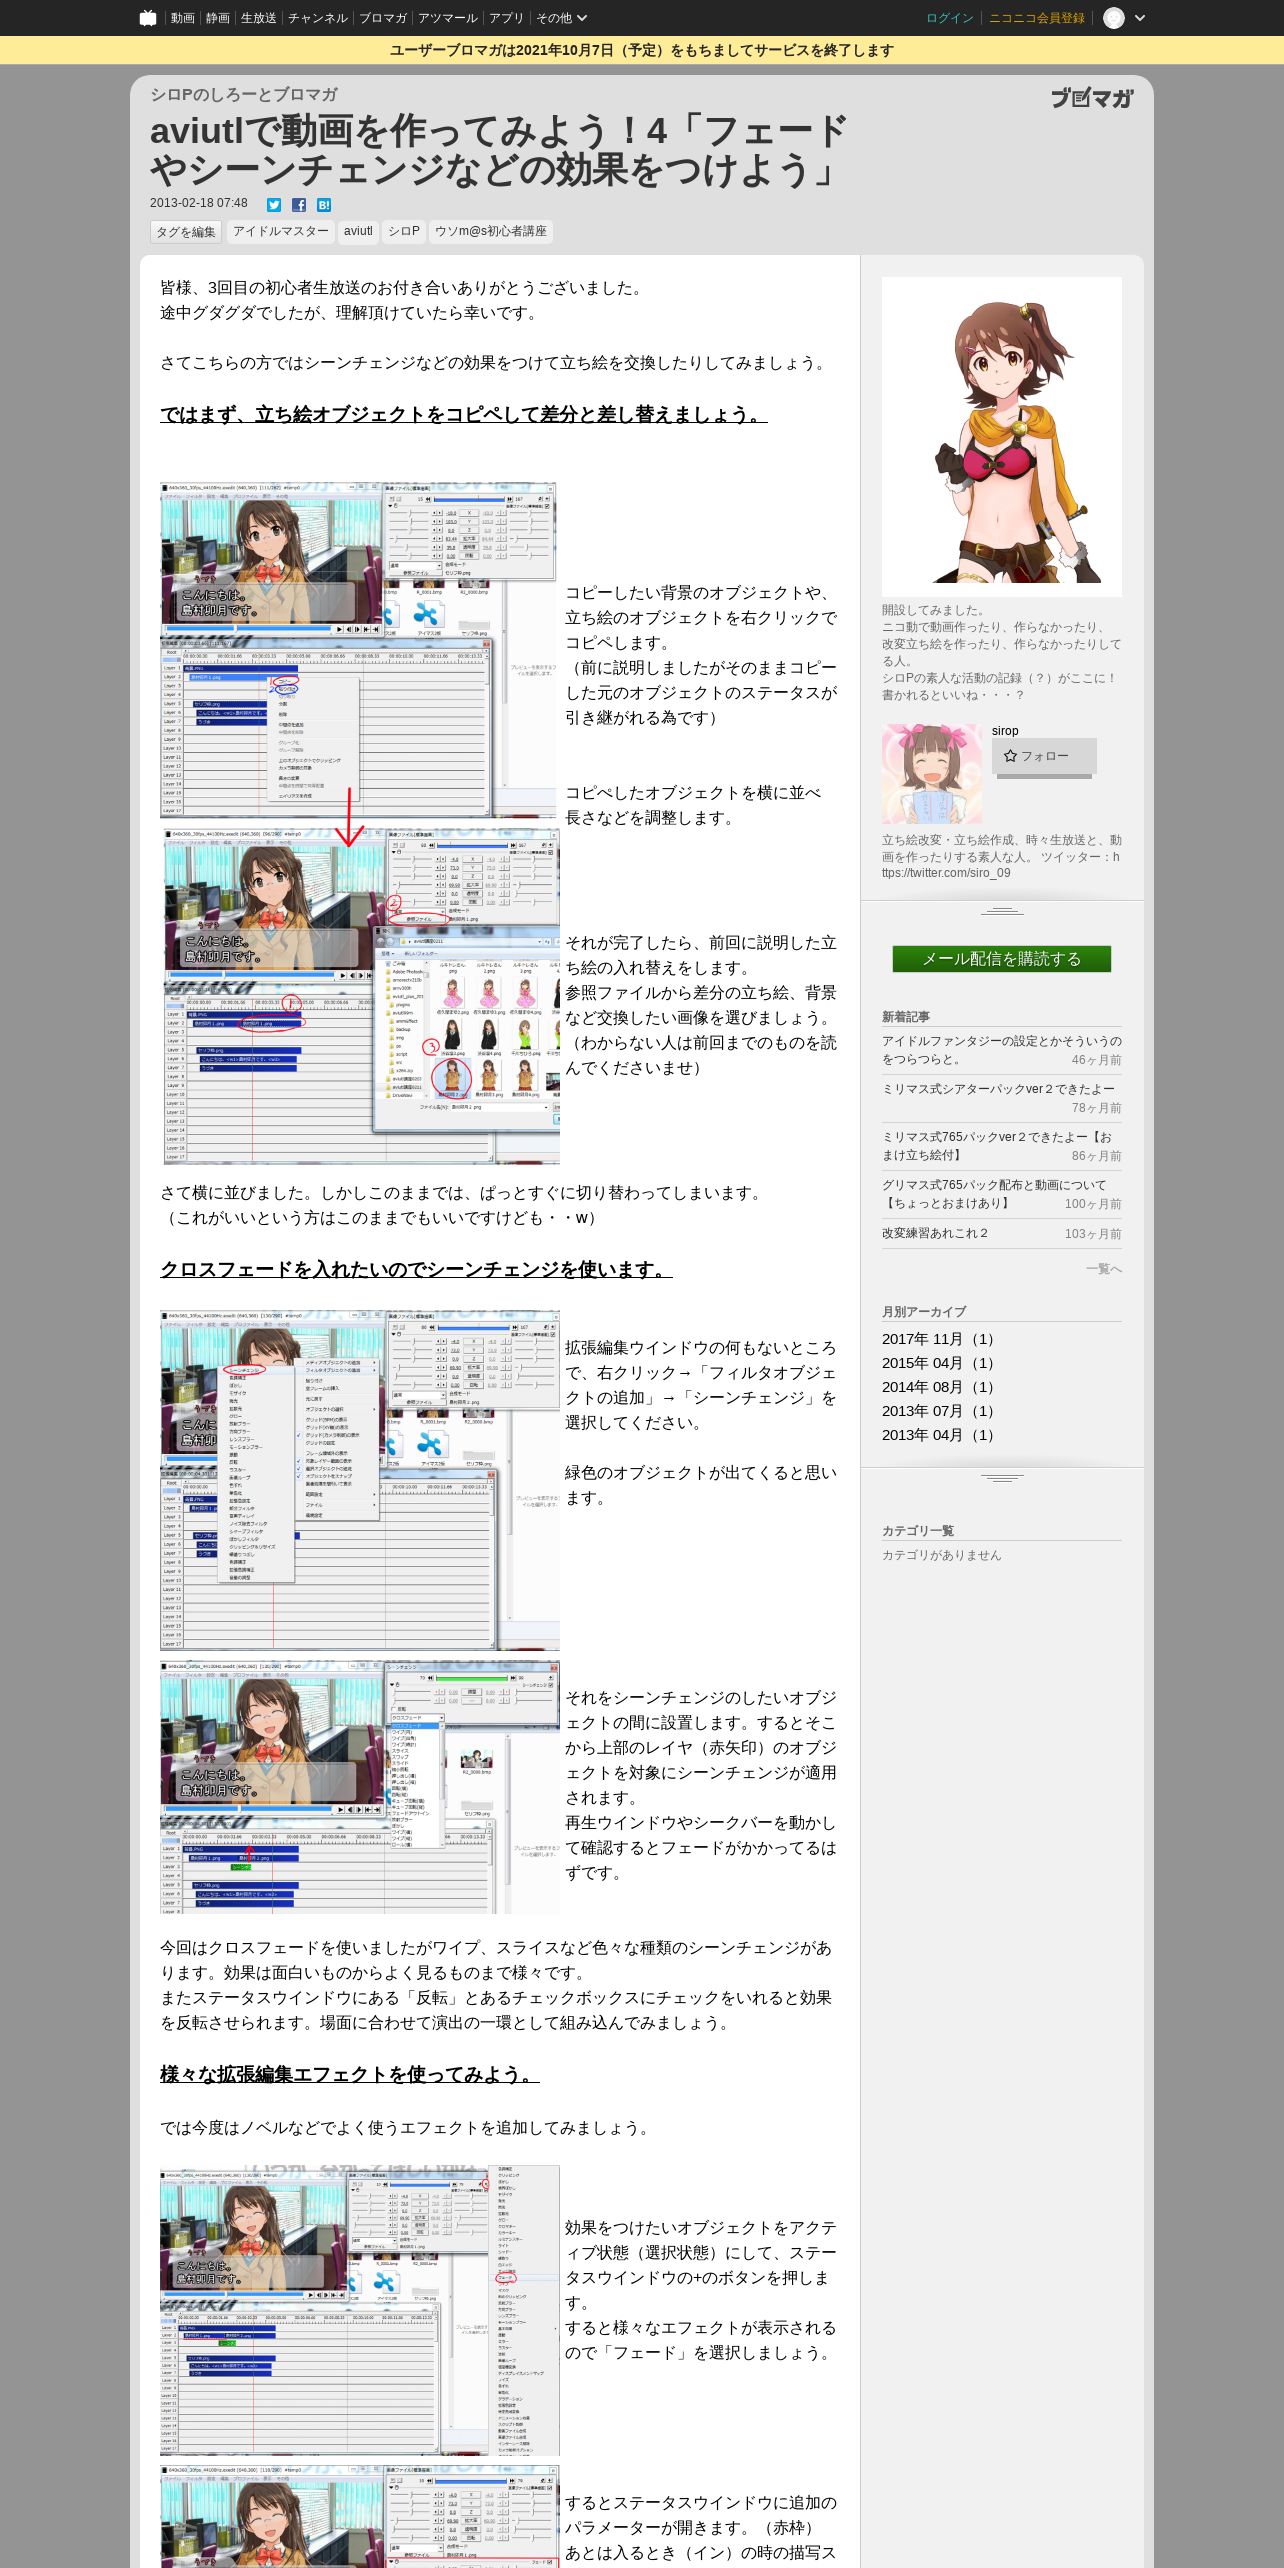Share article on Twitter icon
Image resolution: width=1284 pixels, height=2568 pixels.
[274, 204]
